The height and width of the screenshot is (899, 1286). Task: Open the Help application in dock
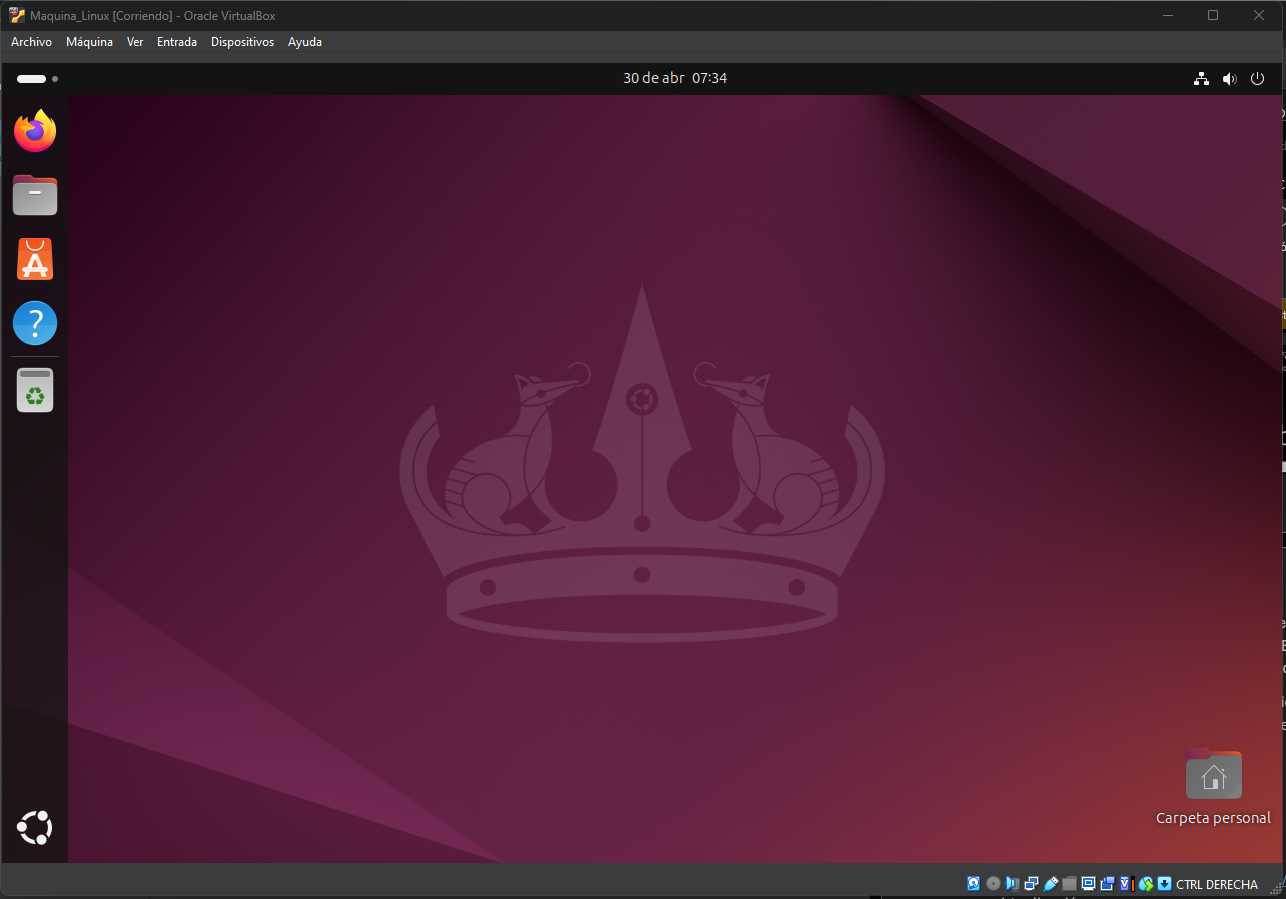[x=35, y=323]
